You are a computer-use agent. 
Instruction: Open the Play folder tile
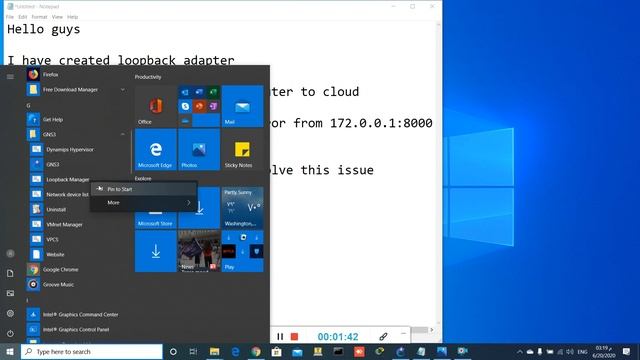click(242, 251)
